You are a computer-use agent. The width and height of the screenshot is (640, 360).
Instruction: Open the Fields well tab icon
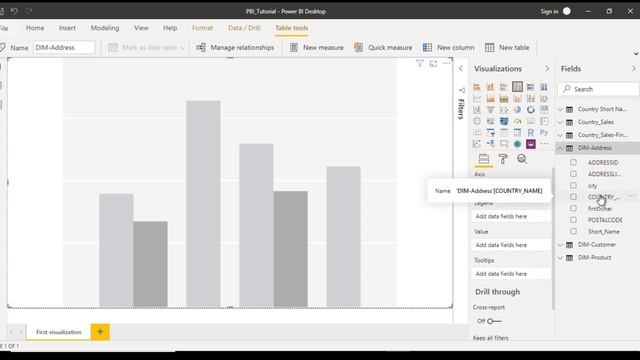484,159
